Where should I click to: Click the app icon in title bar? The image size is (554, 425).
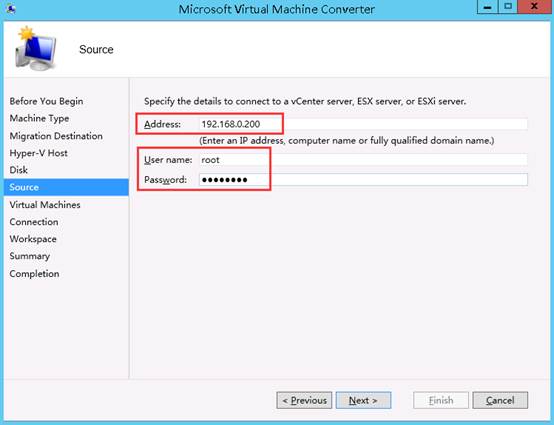11,8
